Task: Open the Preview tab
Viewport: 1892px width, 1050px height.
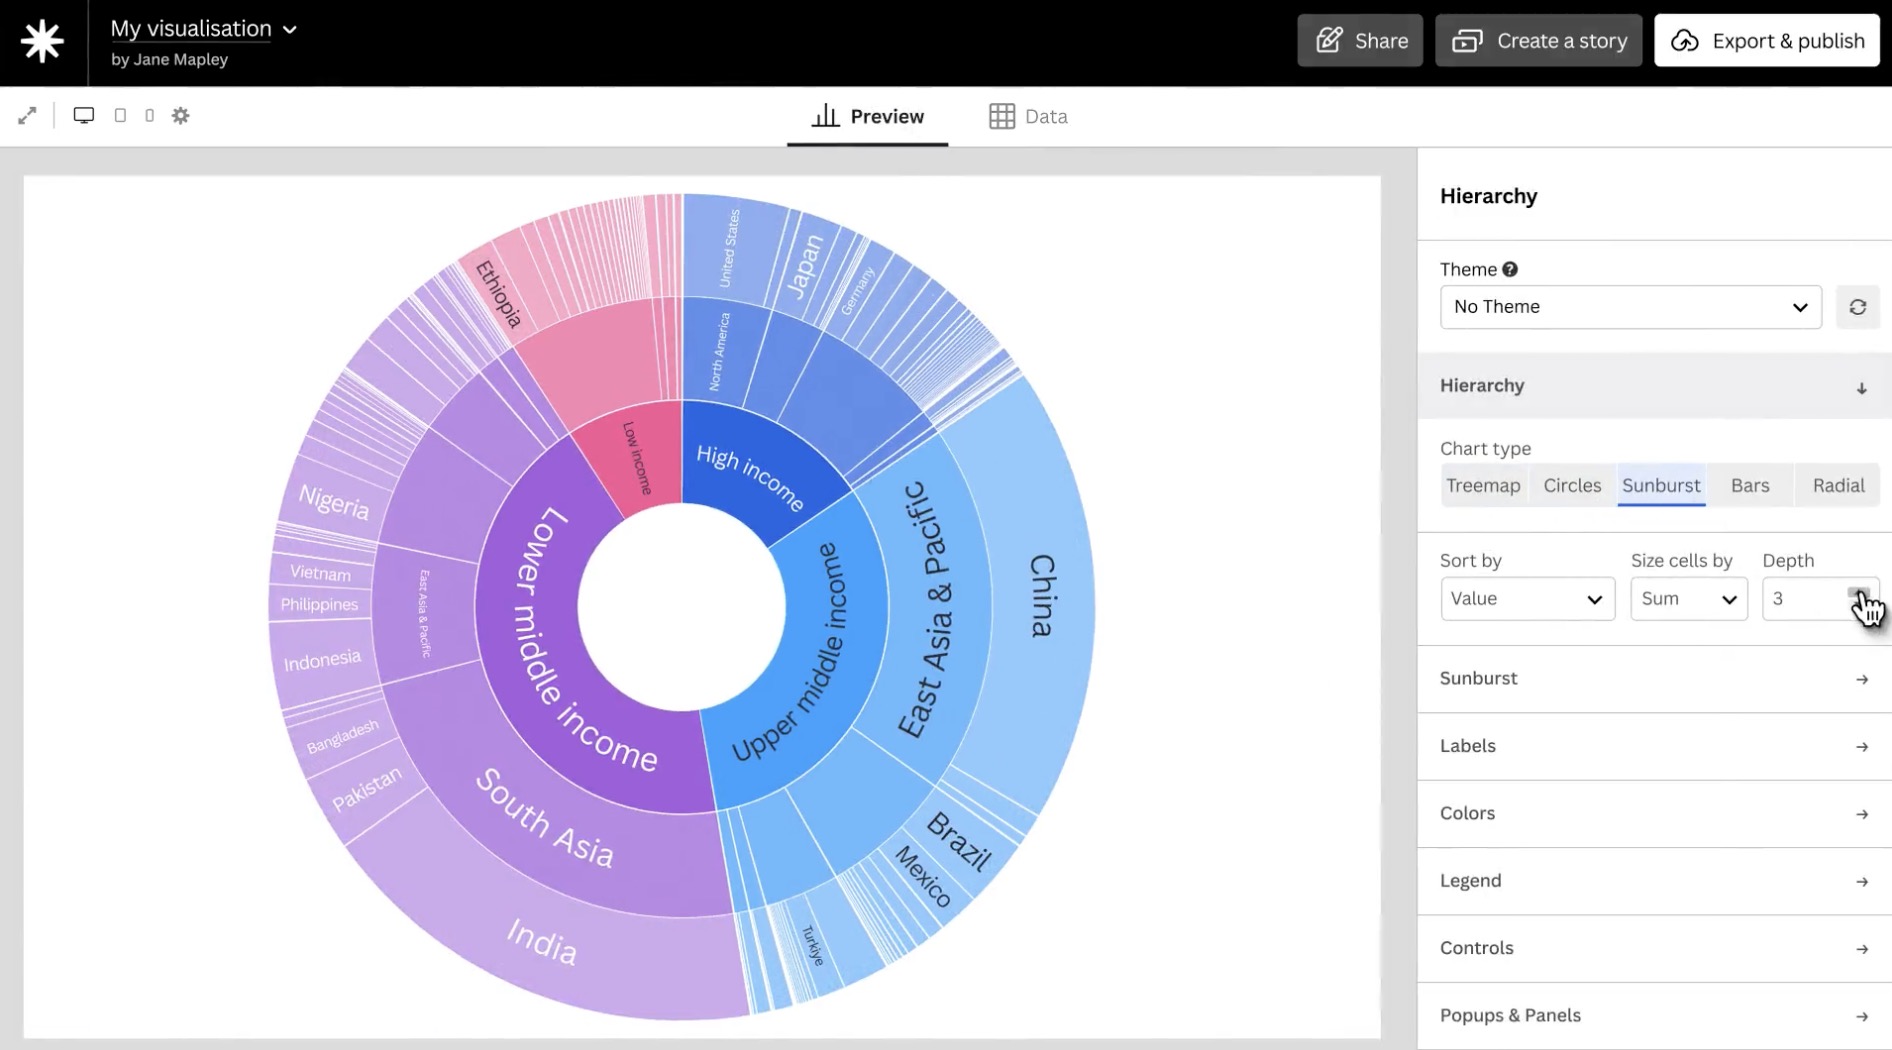Action: pyautogui.click(x=867, y=117)
